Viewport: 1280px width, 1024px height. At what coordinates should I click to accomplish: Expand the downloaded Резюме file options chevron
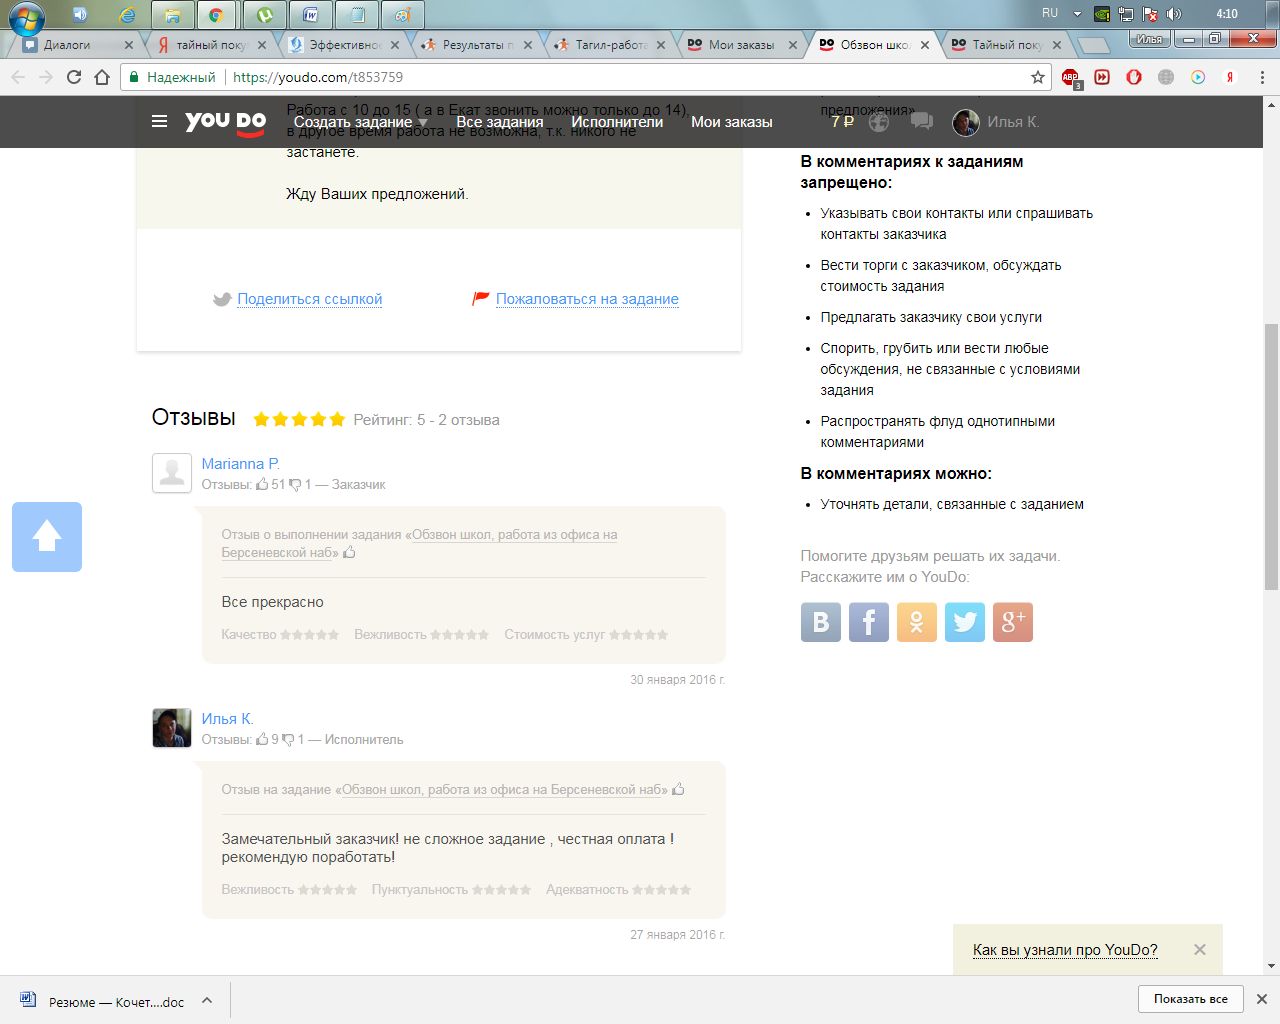pos(207,1000)
